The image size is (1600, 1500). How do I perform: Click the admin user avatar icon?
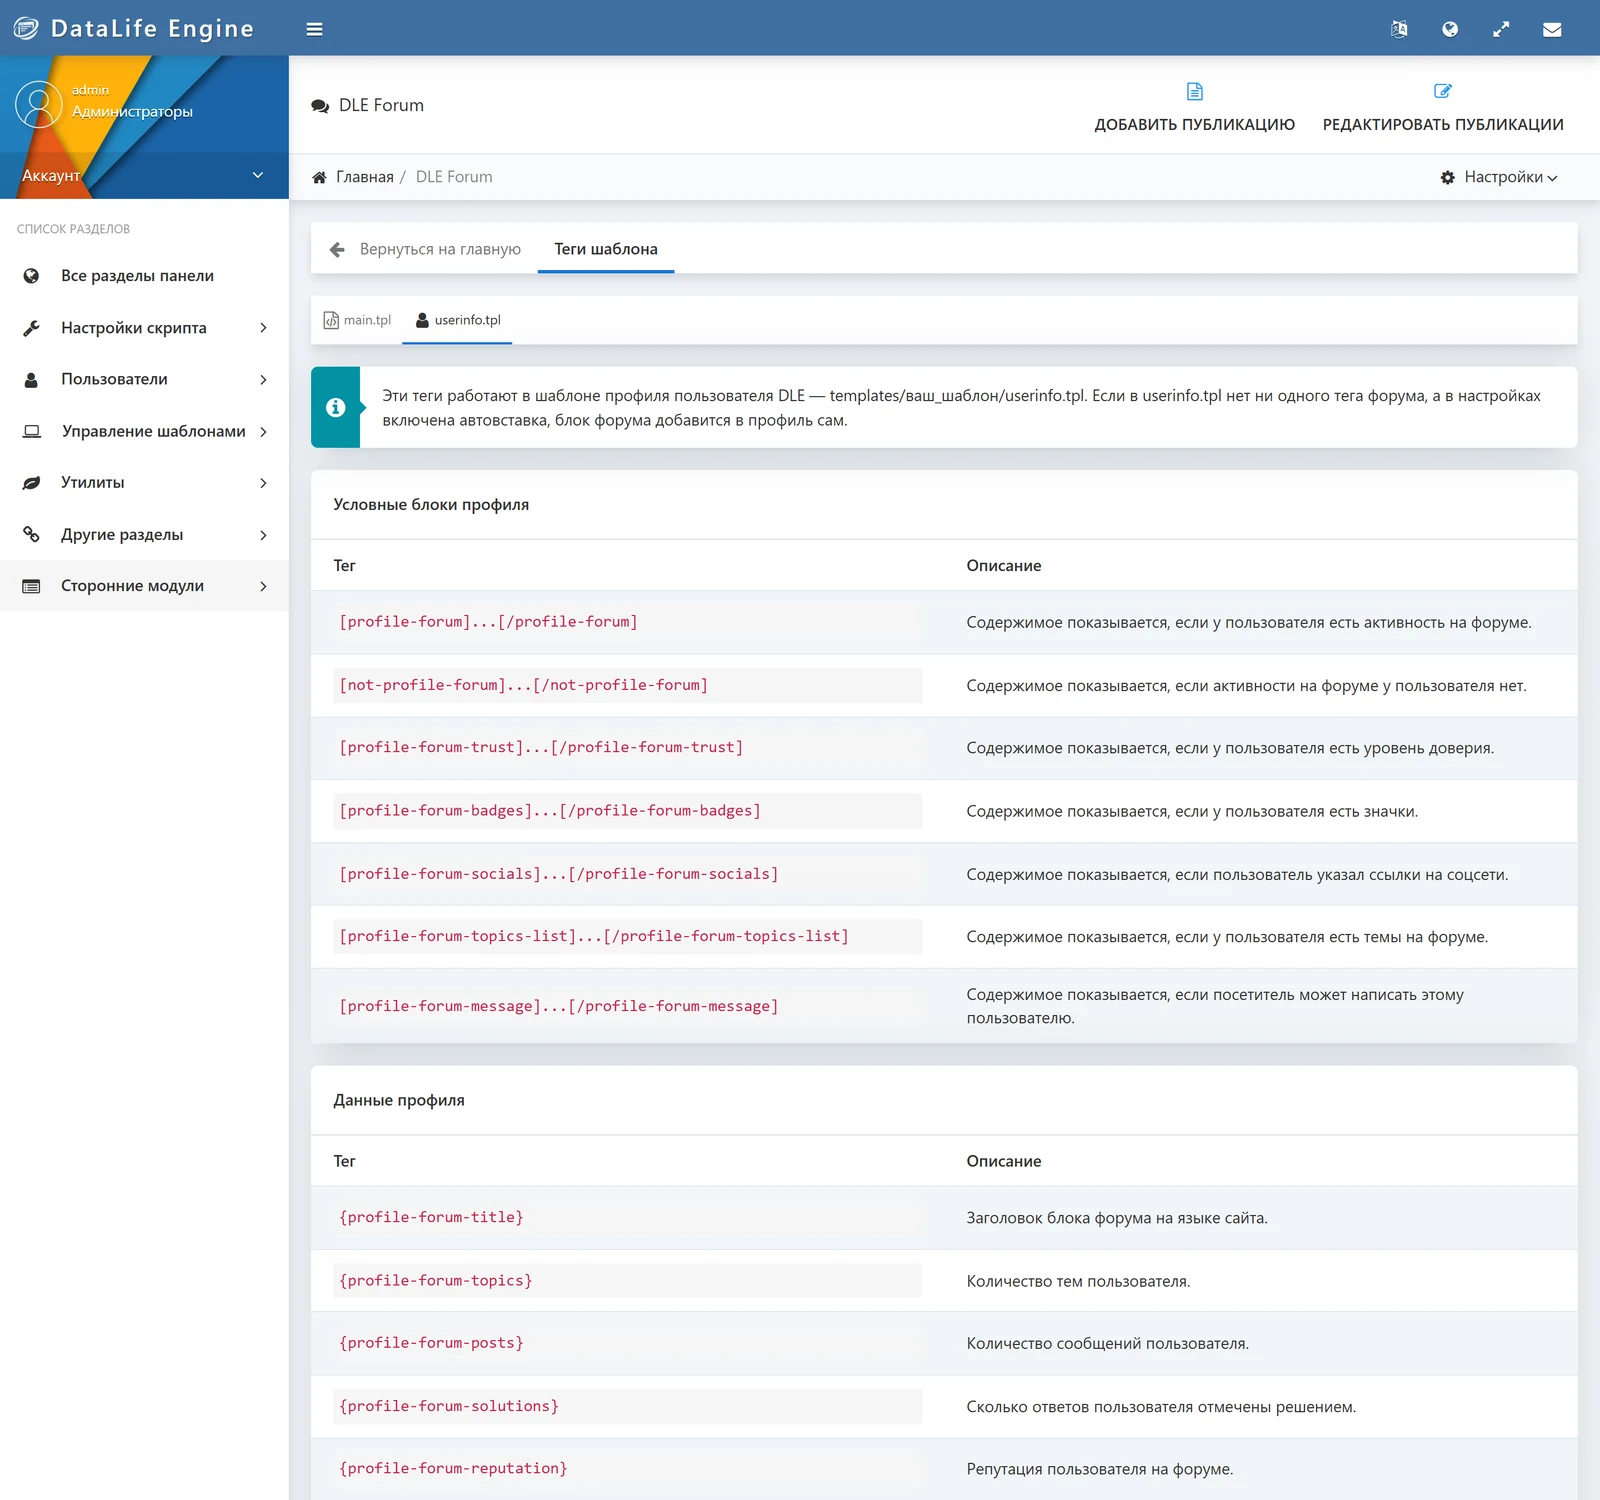(39, 104)
